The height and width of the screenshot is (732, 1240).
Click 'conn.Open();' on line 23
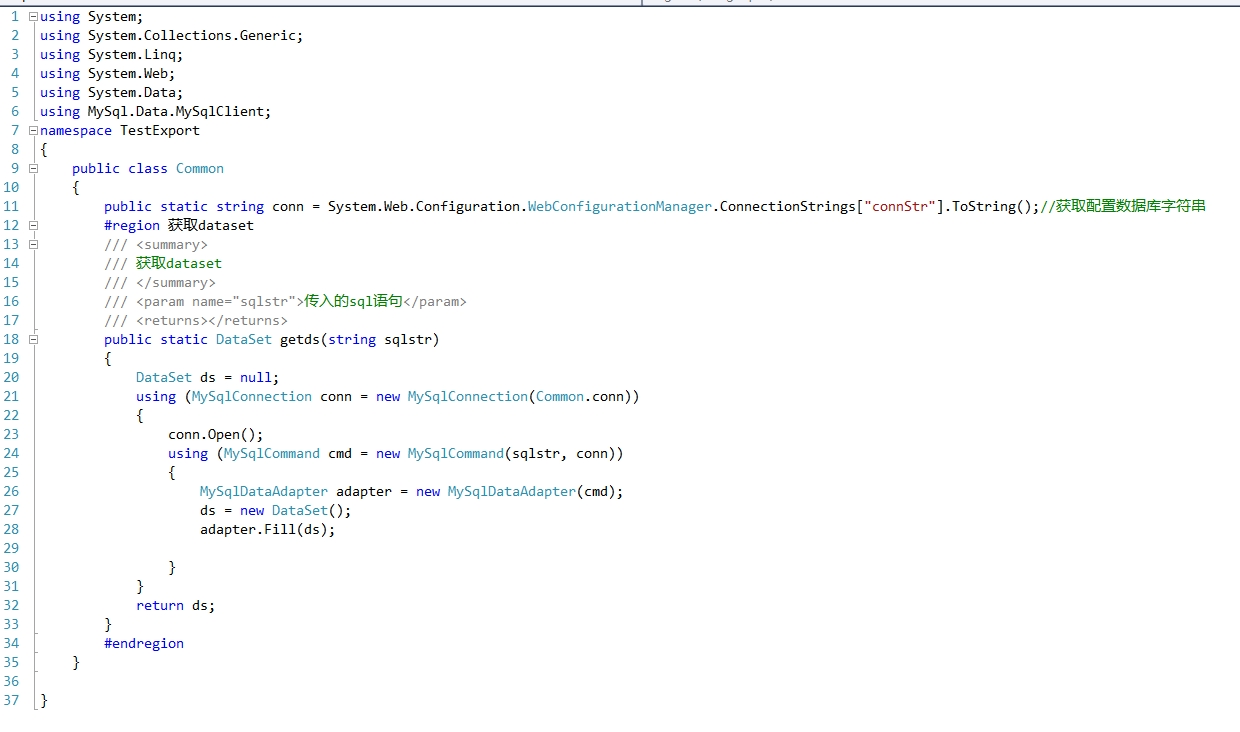pos(216,434)
